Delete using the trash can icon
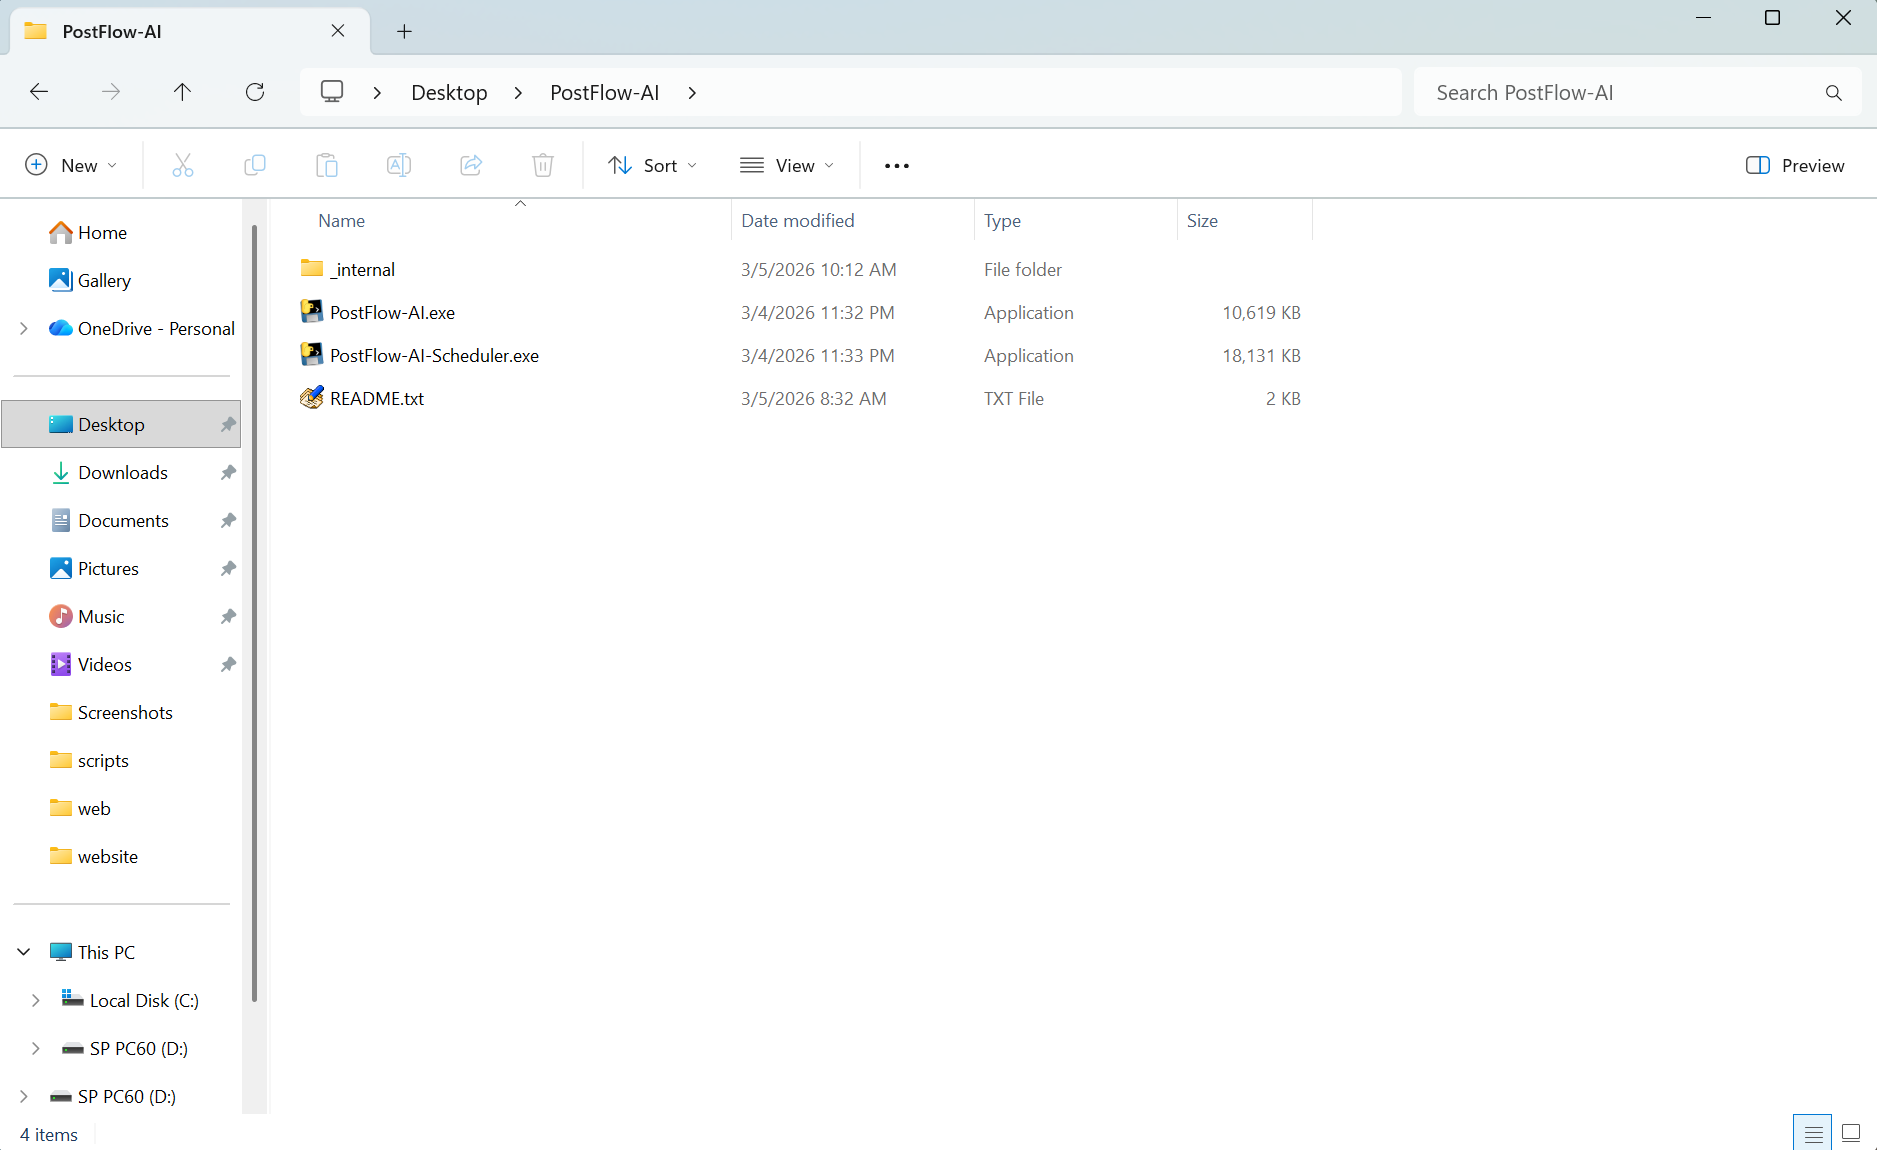The image size is (1877, 1150). (543, 165)
